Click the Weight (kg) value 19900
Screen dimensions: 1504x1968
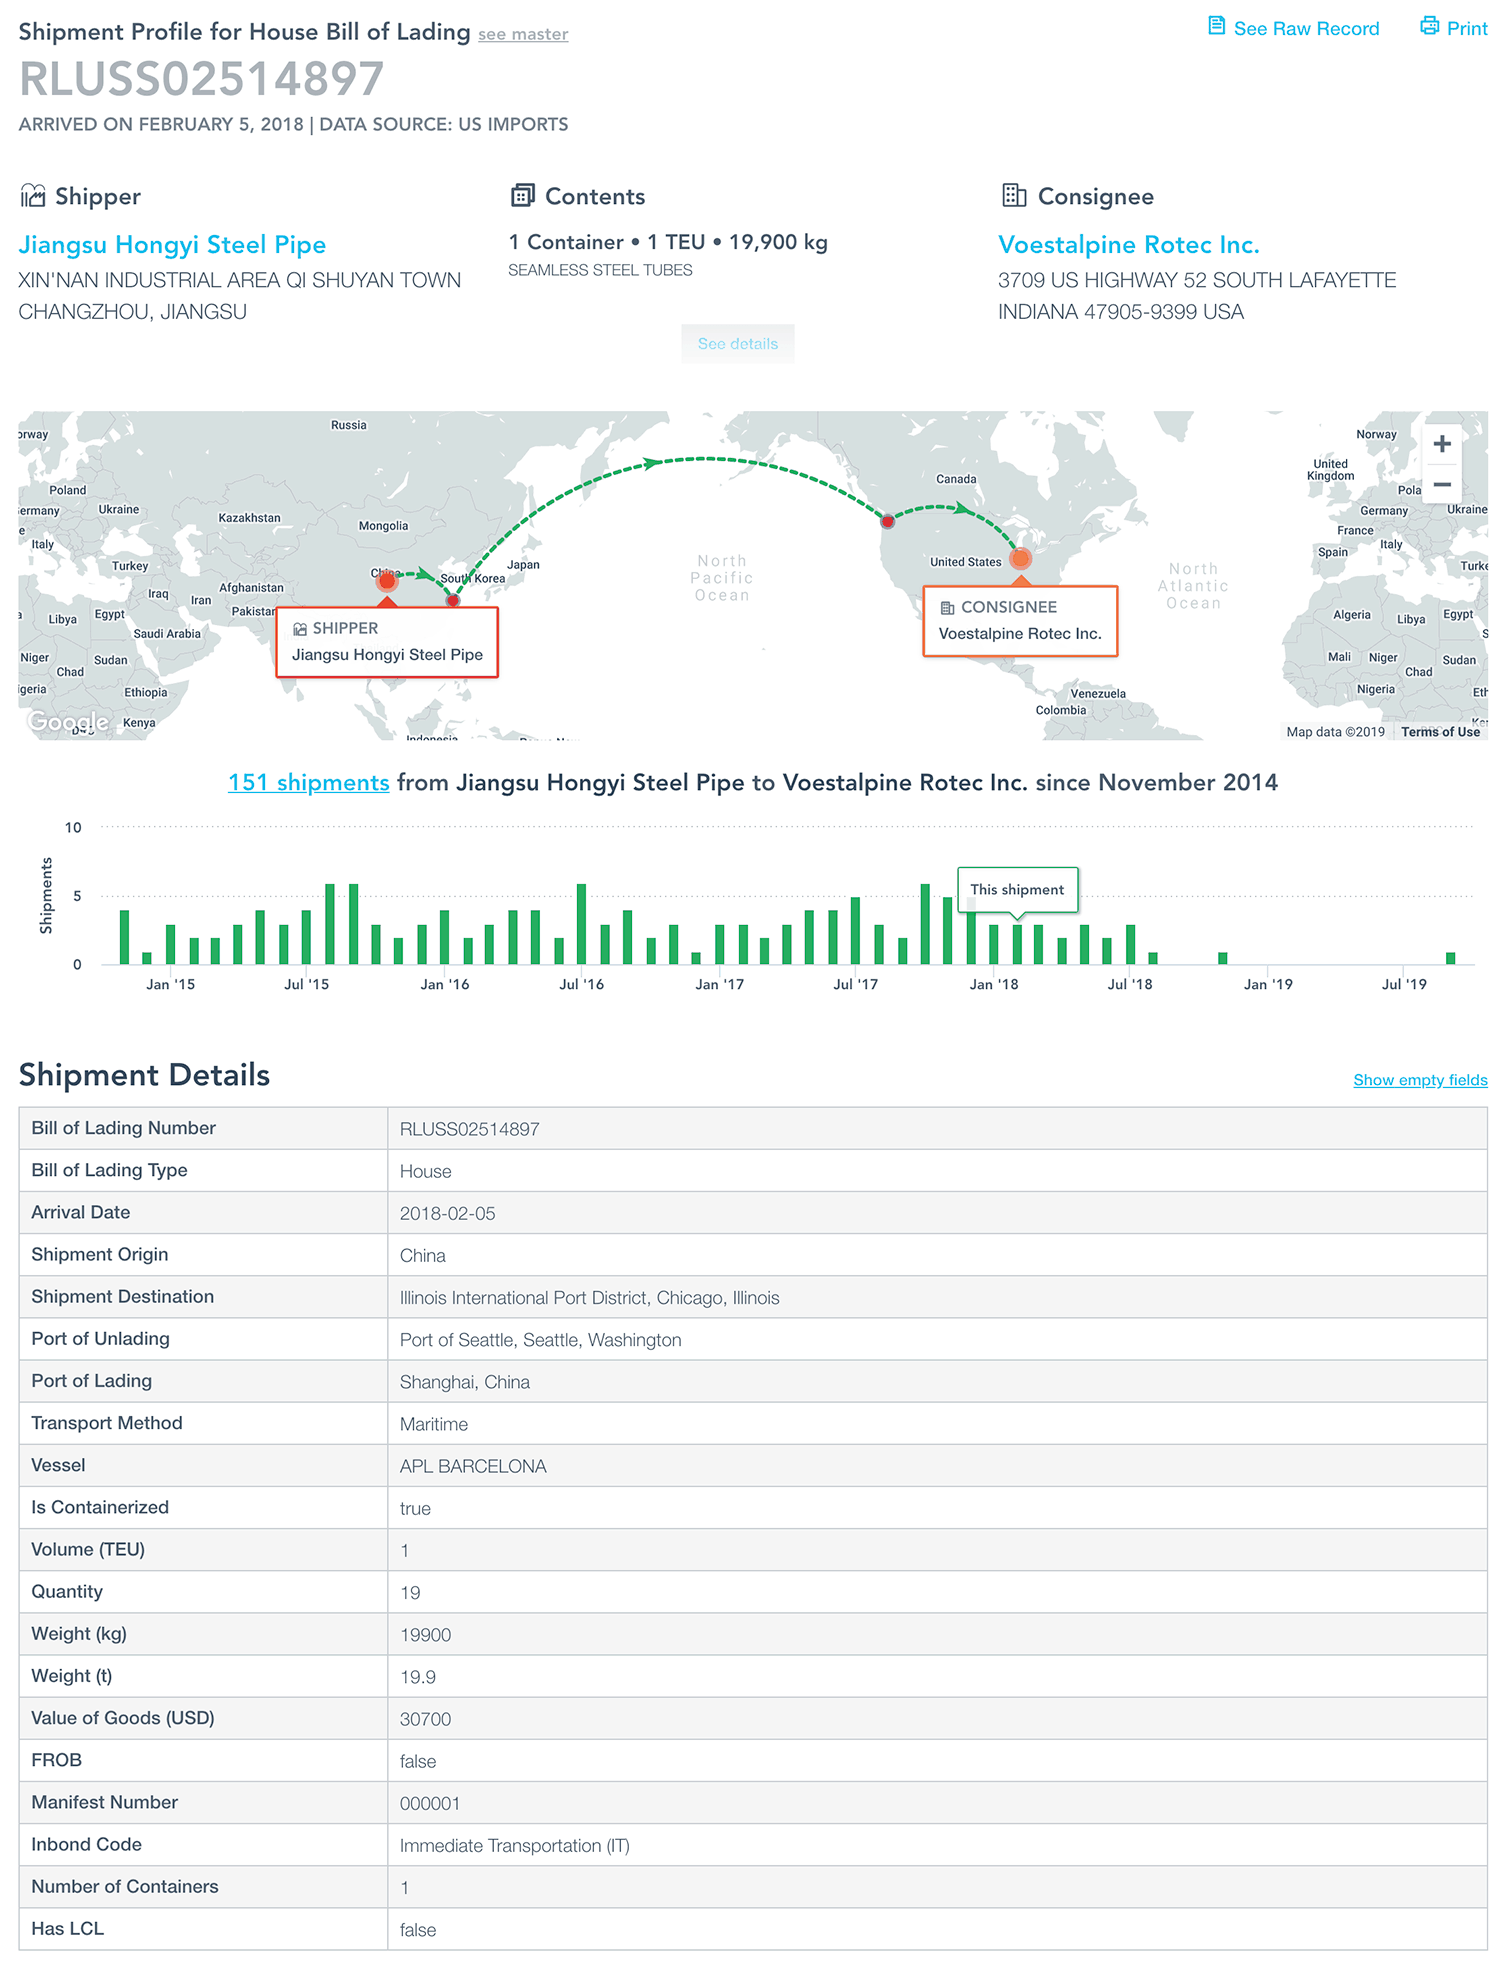click(x=425, y=1635)
